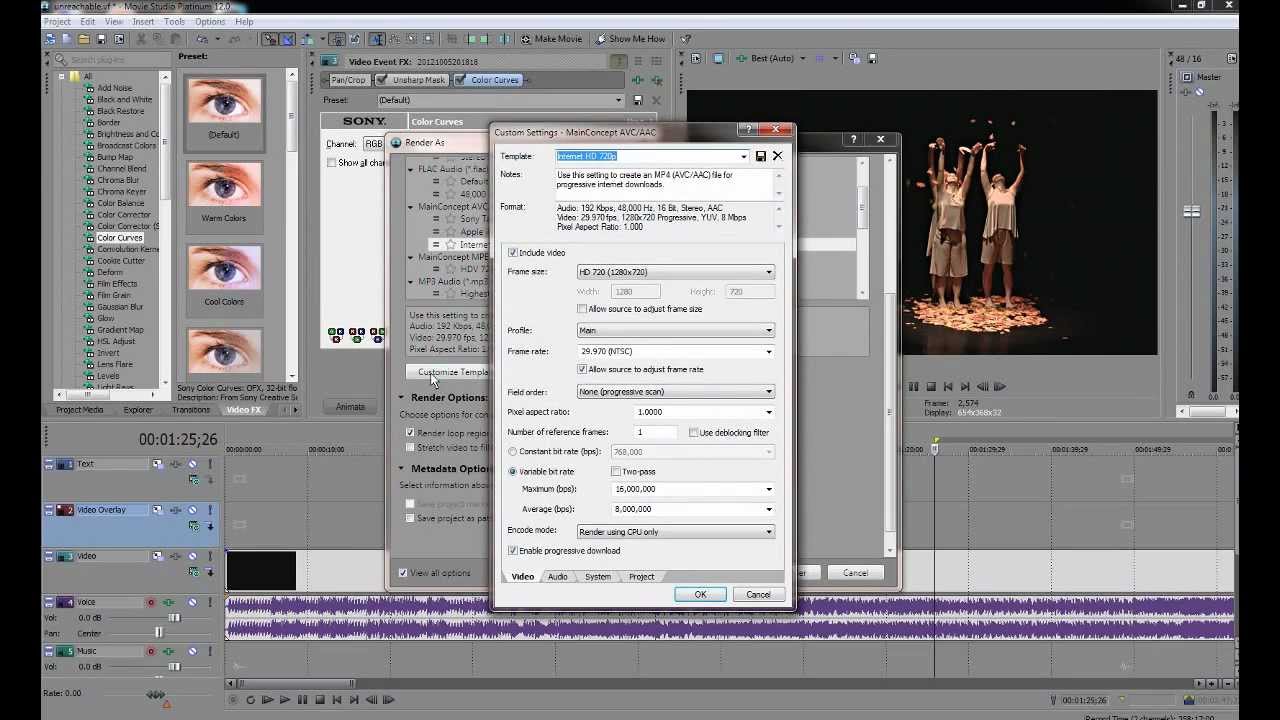Viewport: 1280px width, 720px height.
Task: Switch to the Project tab in Custom Settings
Action: click(641, 577)
